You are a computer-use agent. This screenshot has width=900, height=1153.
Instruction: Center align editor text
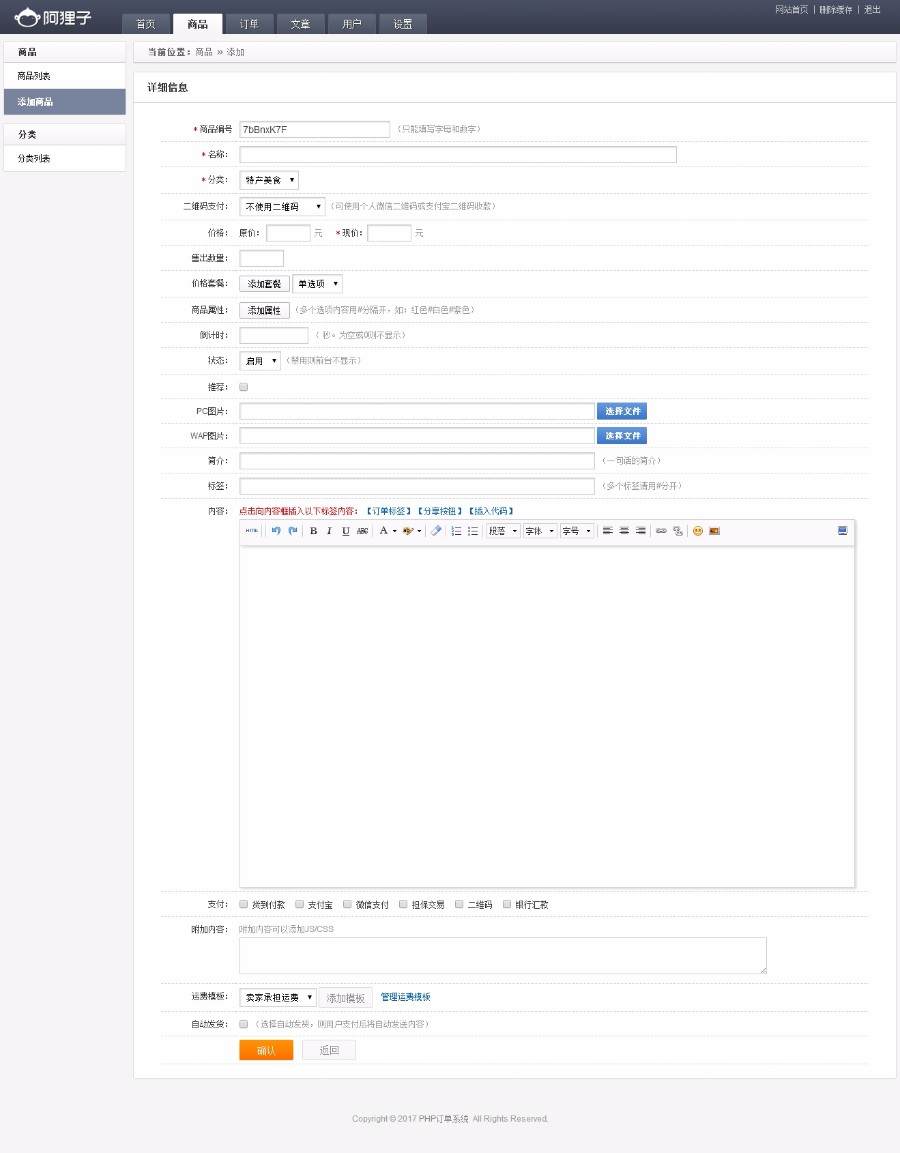[624, 531]
